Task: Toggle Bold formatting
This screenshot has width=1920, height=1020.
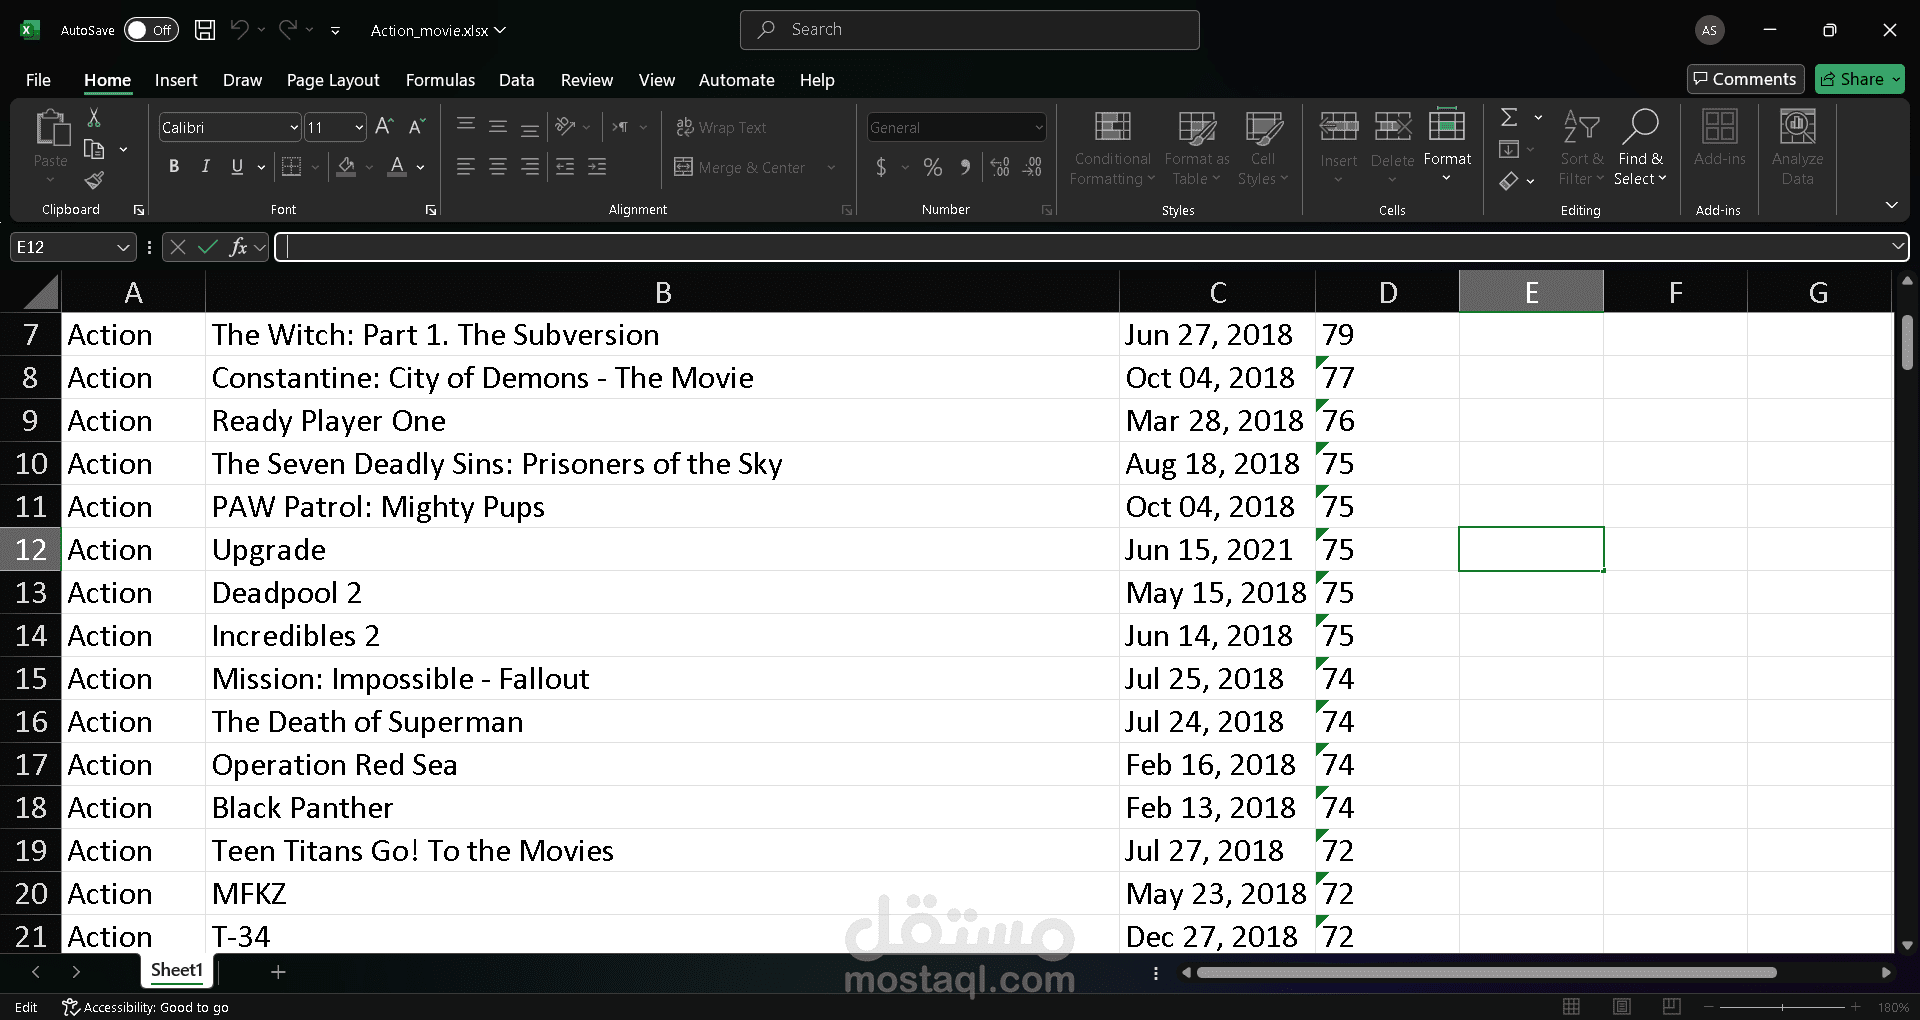Action: pyautogui.click(x=174, y=167)
